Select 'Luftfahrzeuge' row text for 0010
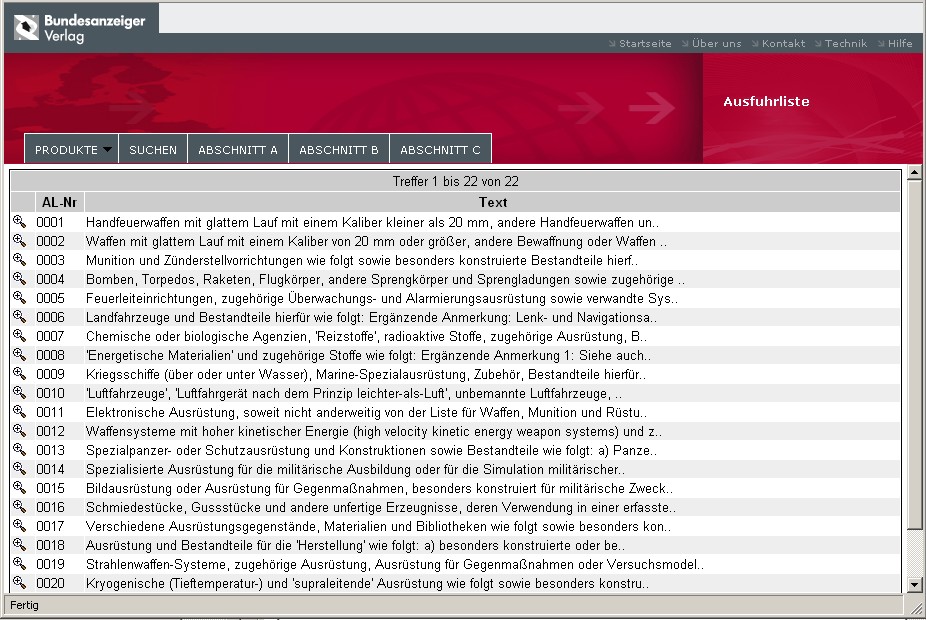926x620 pixels. 354,393
